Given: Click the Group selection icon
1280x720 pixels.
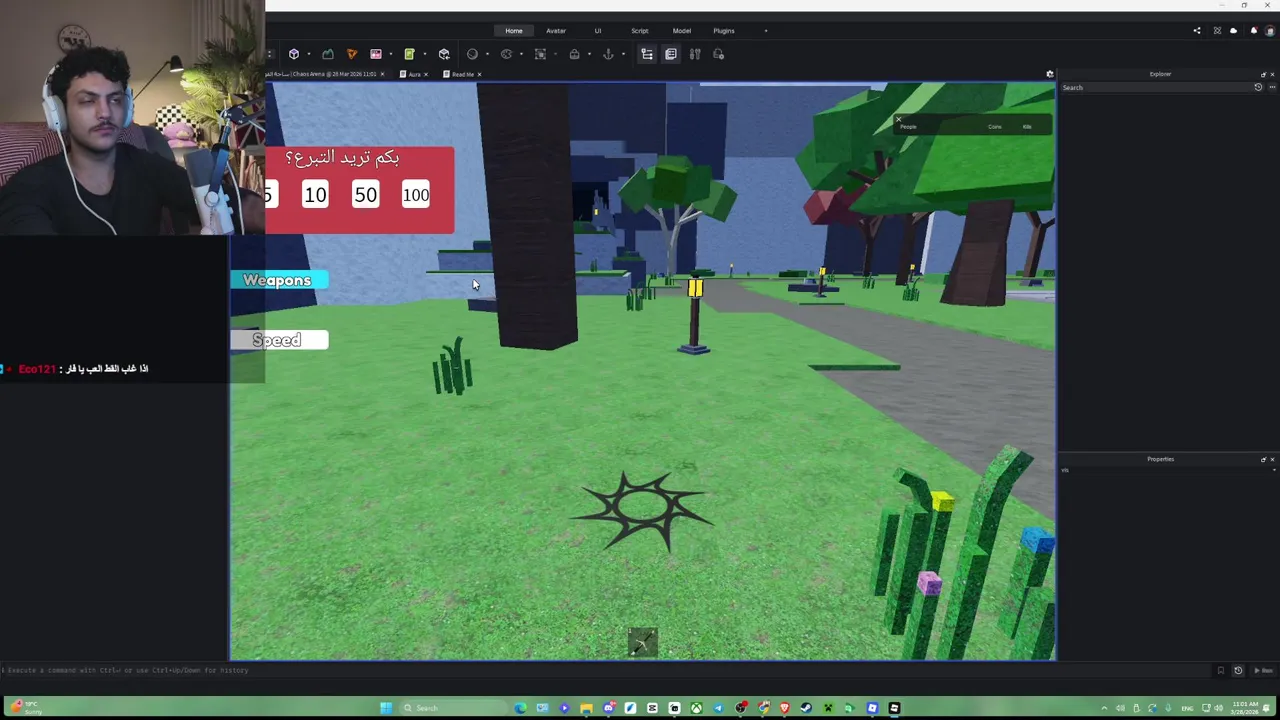Looking at the screenshot, I should [x=540, y=54].
